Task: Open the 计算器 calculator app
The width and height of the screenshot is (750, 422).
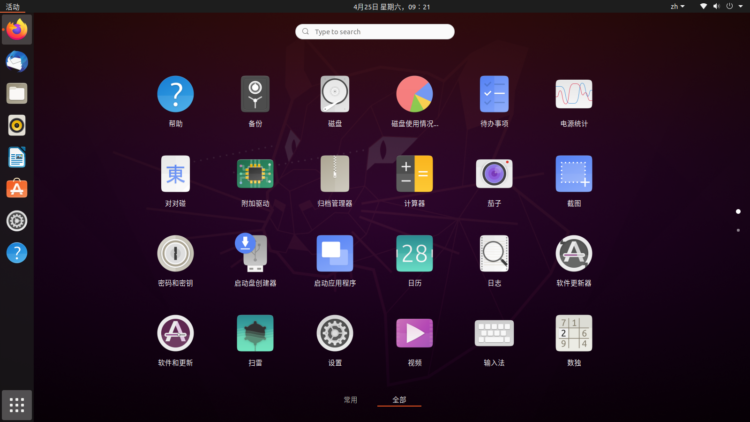Action: tap(414, 174)
